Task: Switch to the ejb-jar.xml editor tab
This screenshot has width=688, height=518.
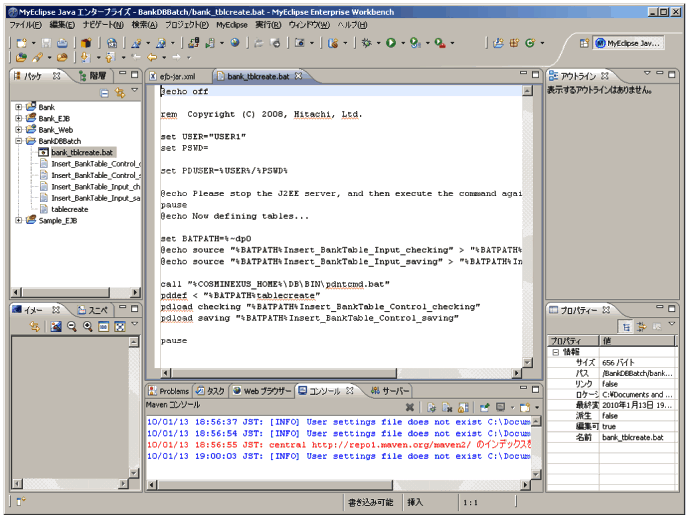Action: (x=177, y=76)
